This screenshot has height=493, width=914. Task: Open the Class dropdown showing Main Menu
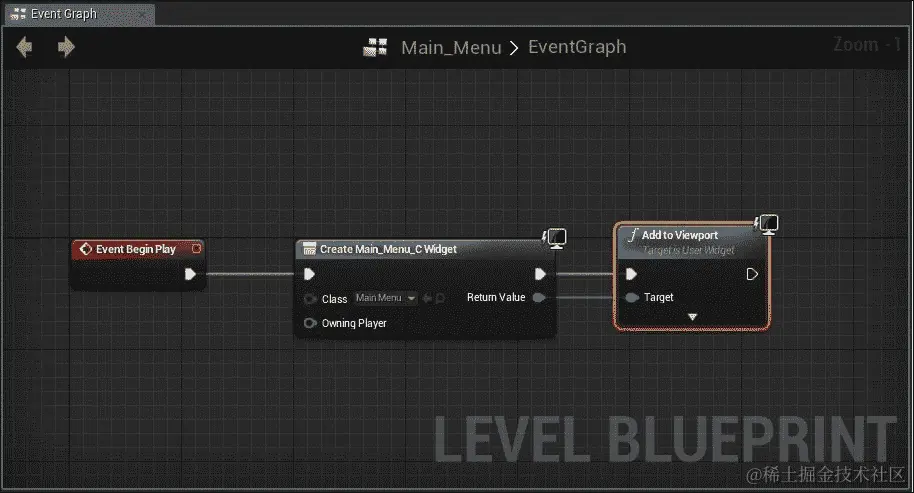click(x=386, y=298)
